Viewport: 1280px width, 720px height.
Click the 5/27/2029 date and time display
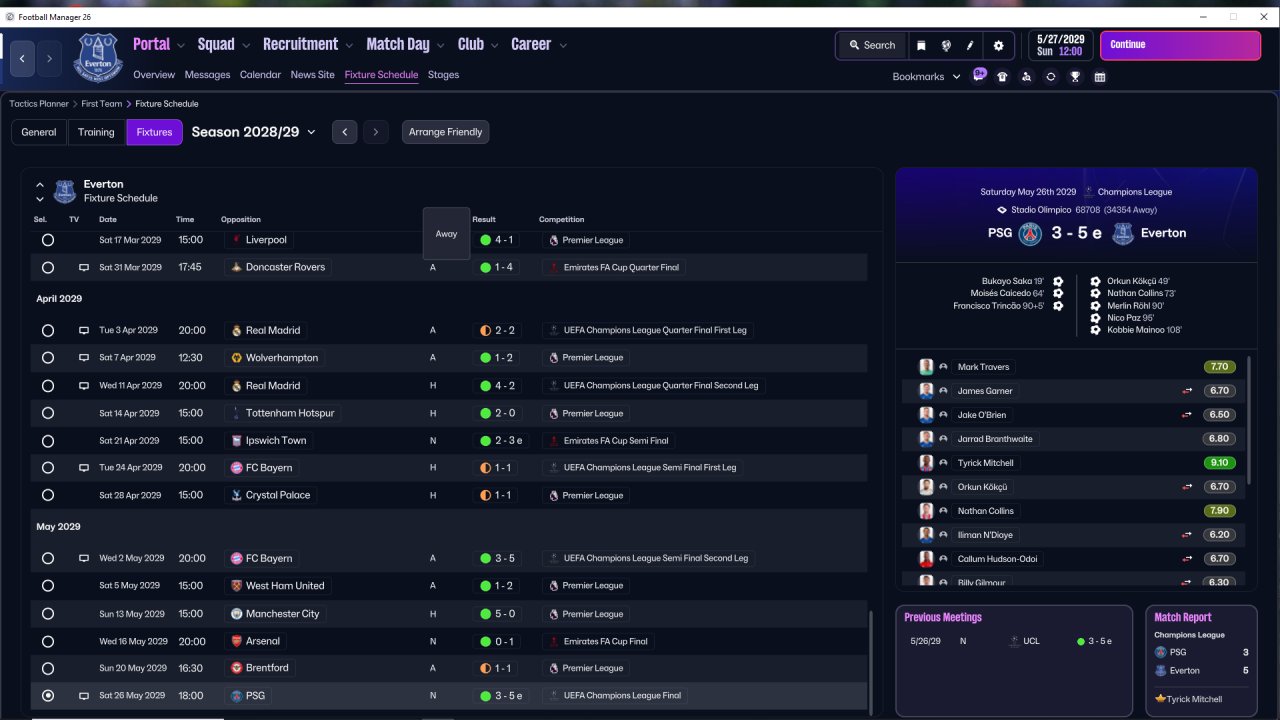click(1060, 45)
